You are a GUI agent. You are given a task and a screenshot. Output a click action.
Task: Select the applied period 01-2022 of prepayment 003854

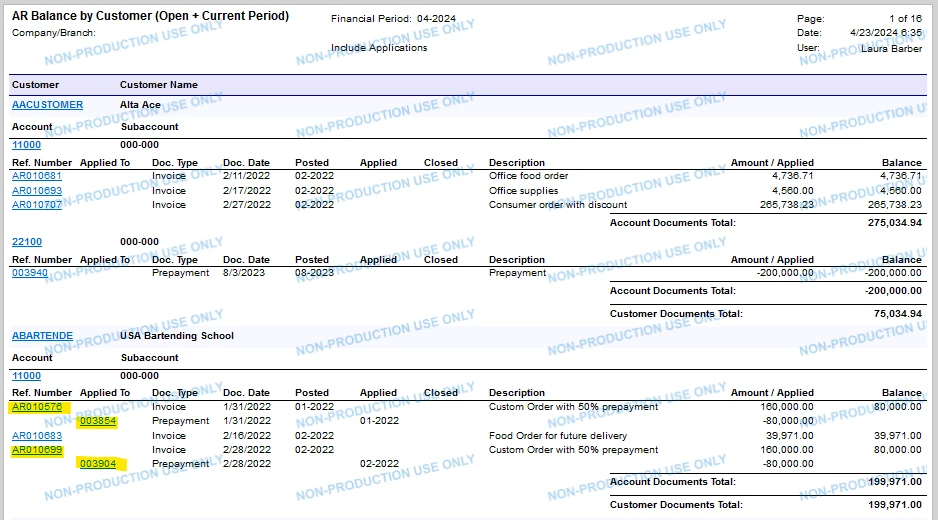379,421
